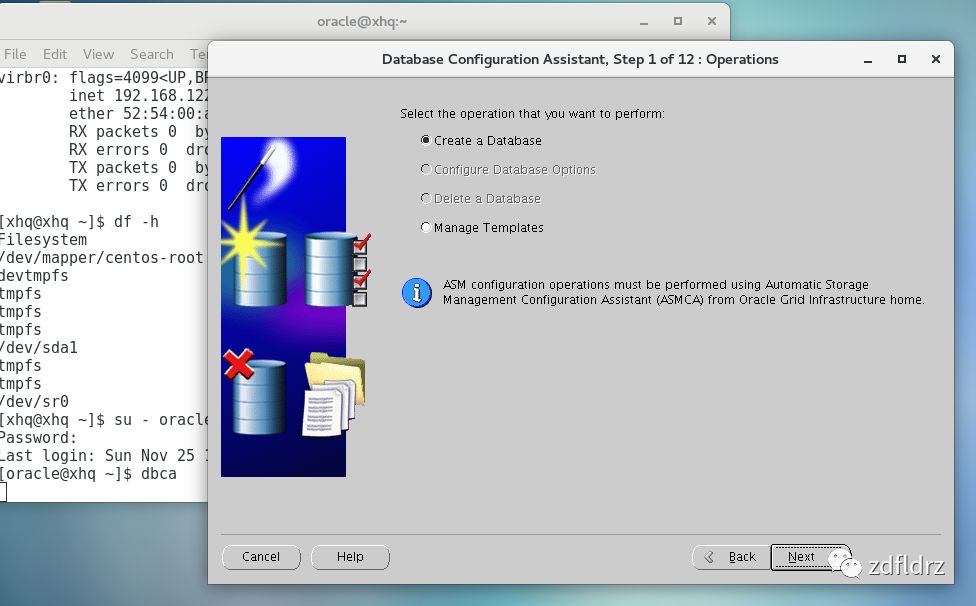Open the View menu in the terminal window

coord(98,54)
